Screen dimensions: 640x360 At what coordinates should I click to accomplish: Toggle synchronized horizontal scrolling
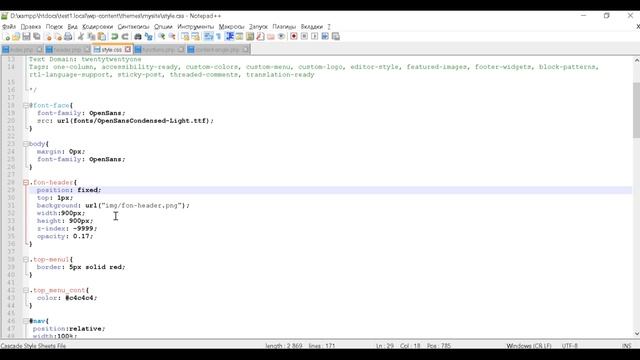pos(196,37)
